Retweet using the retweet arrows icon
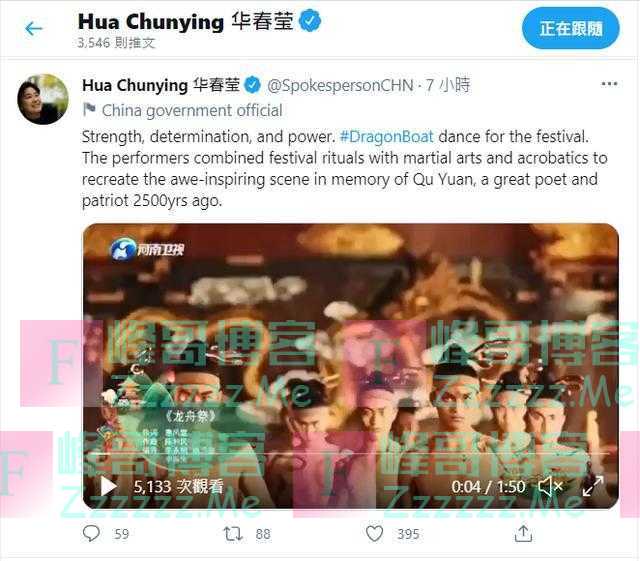Viewport: 640px width, 561px height. 233,534
